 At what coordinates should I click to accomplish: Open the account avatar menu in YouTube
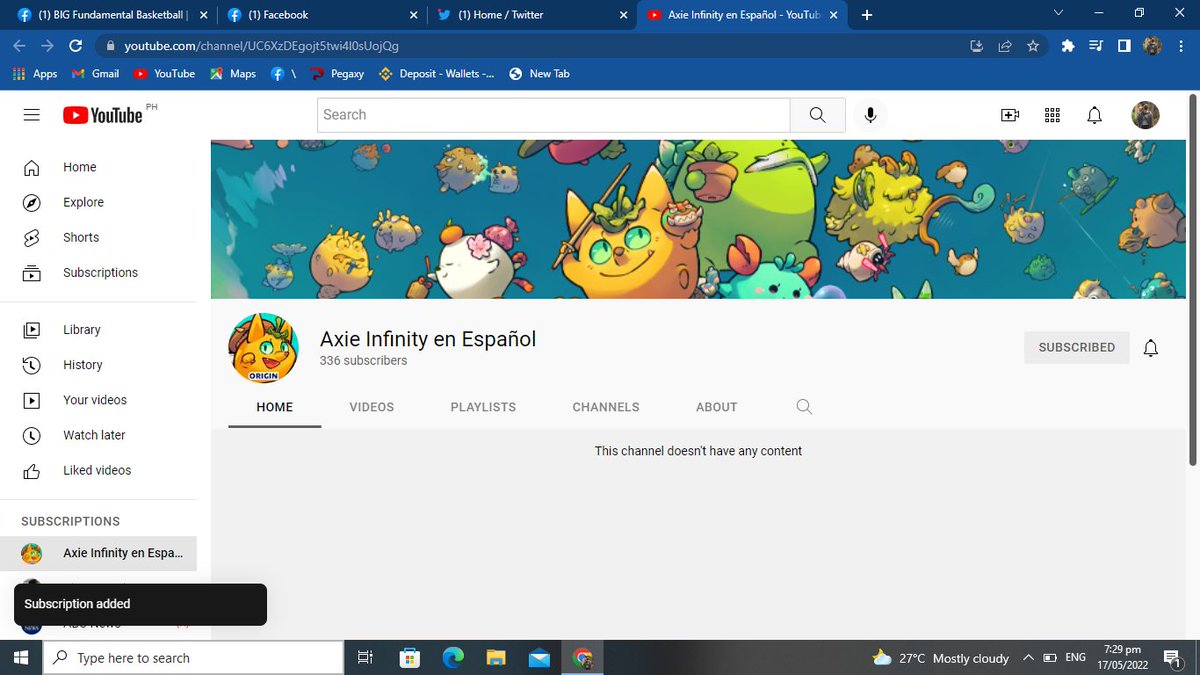[x=1145, y=115]
